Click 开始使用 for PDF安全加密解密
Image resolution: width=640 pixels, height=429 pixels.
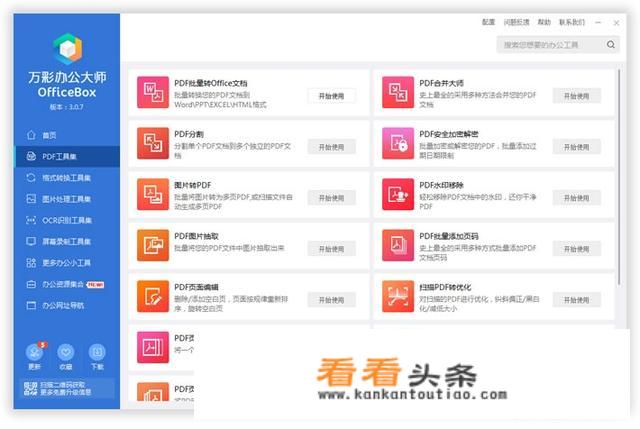tap(576, 147)
